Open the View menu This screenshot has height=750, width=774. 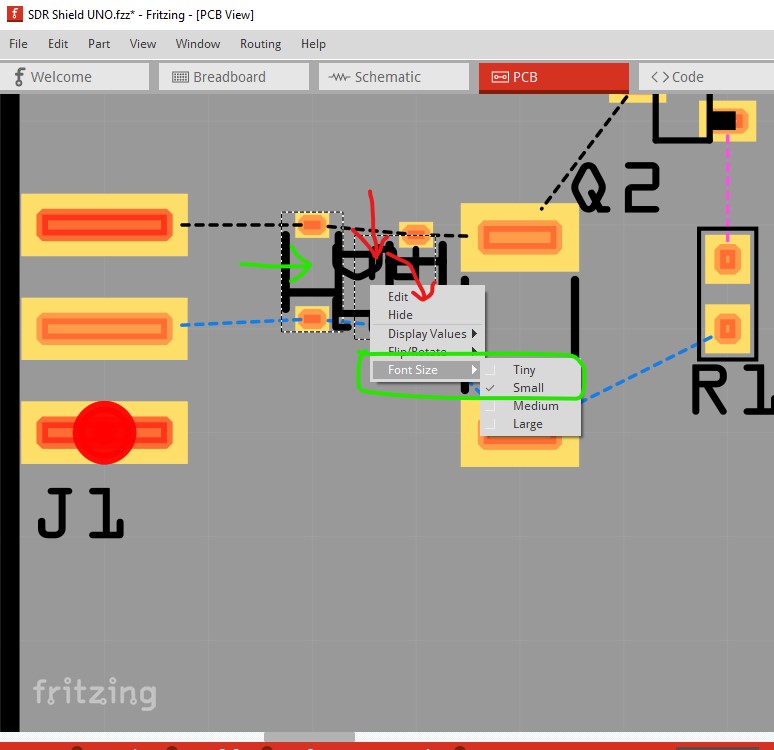pos(143,44)
